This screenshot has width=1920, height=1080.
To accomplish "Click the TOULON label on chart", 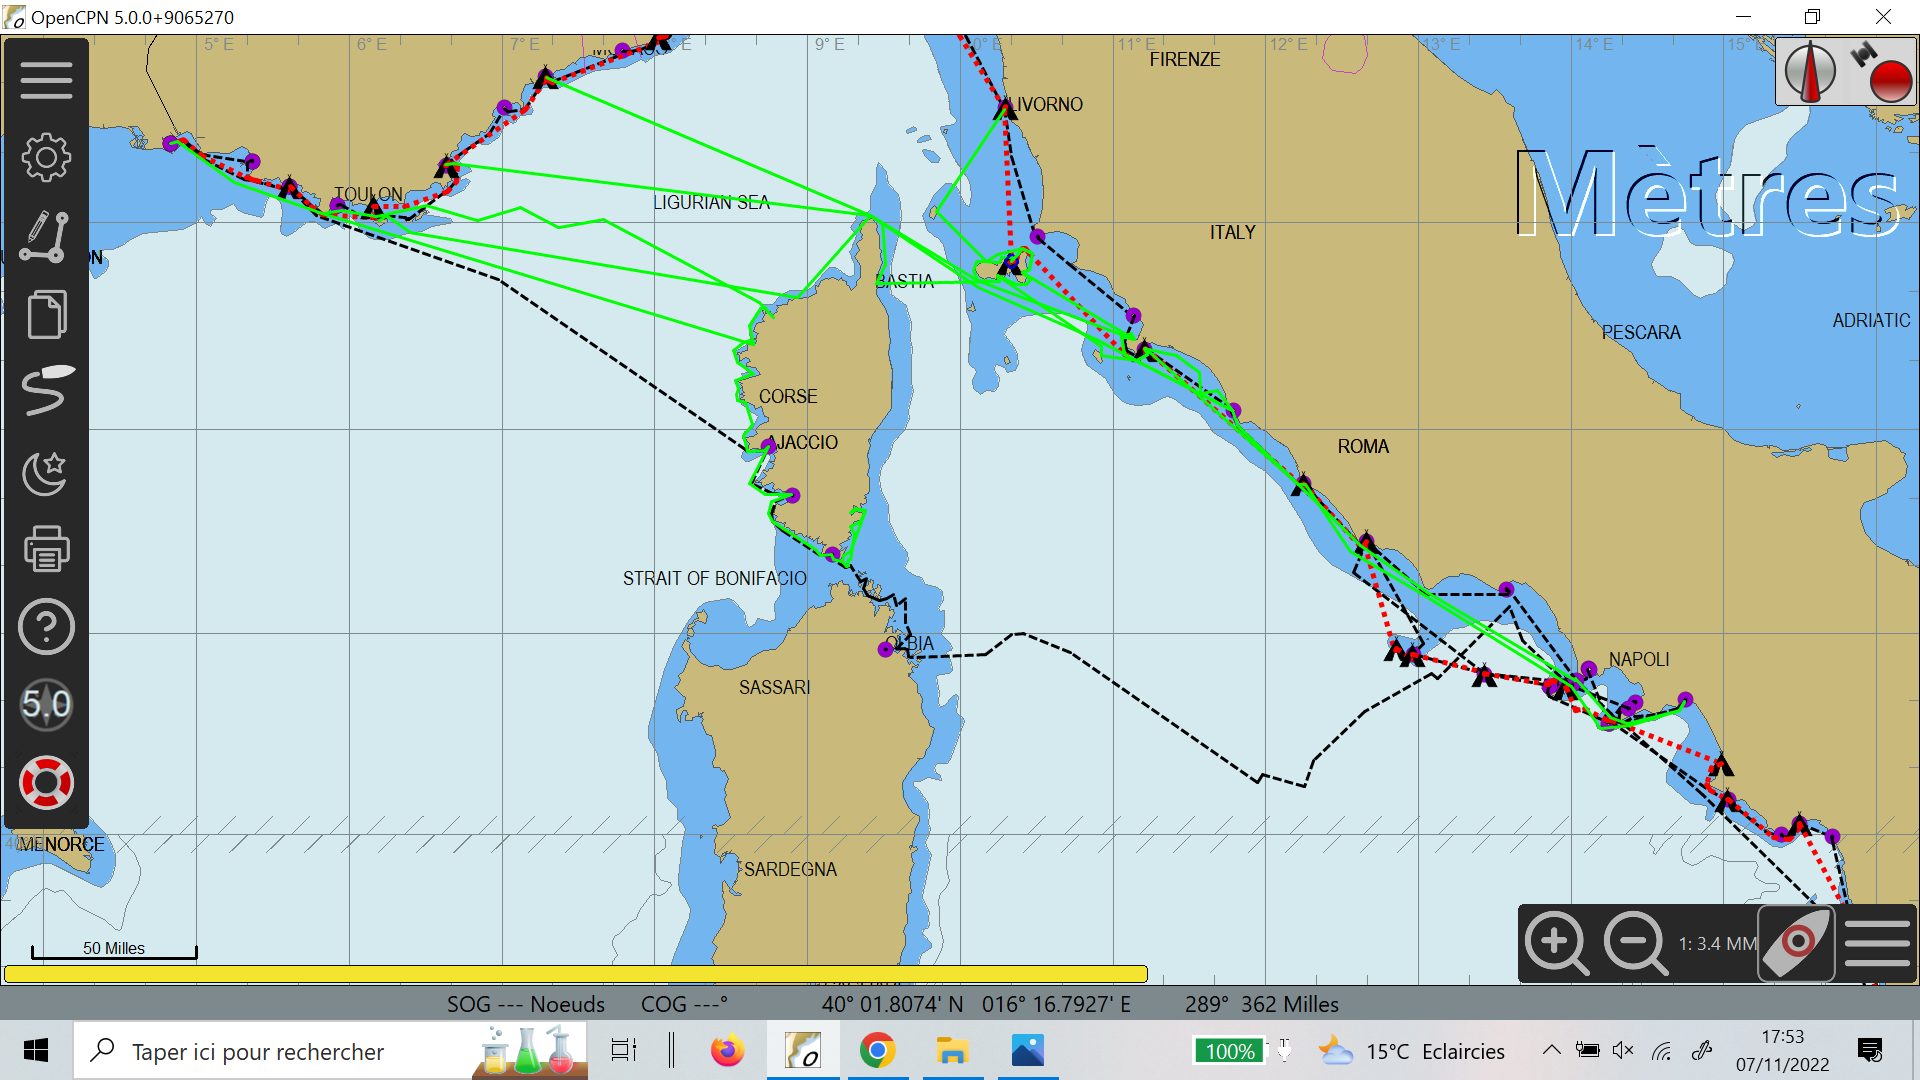I will pos(368,194).
